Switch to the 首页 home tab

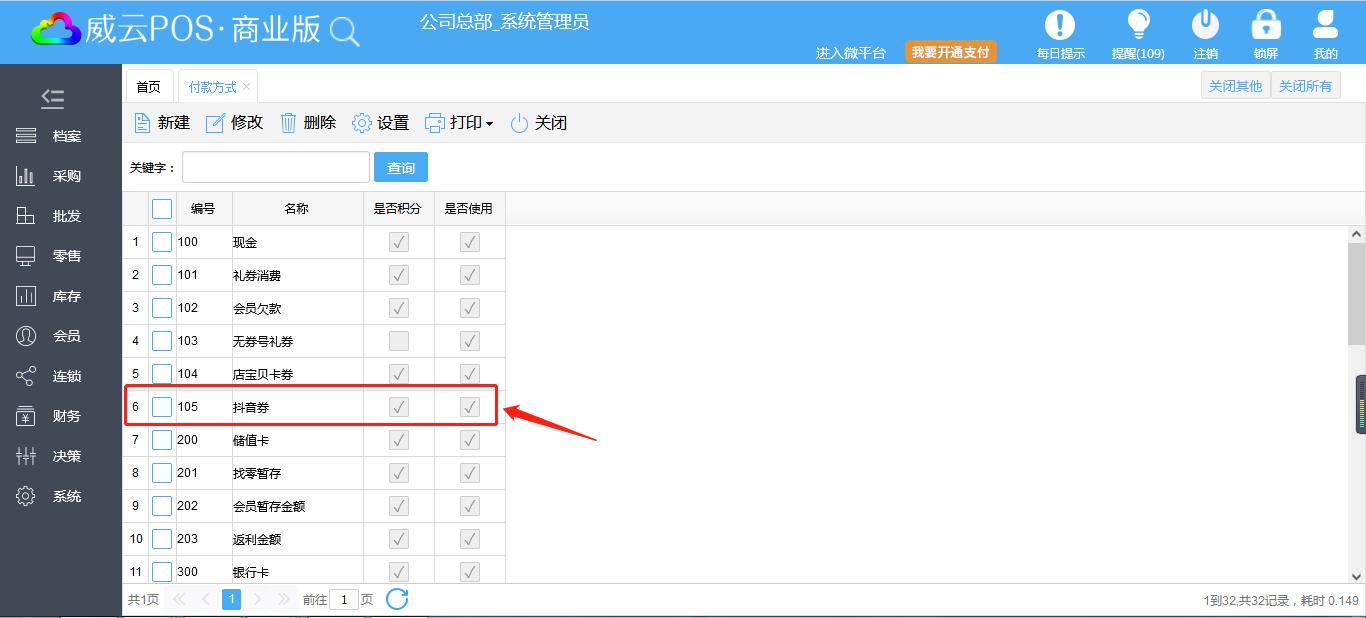click(148, 87)
